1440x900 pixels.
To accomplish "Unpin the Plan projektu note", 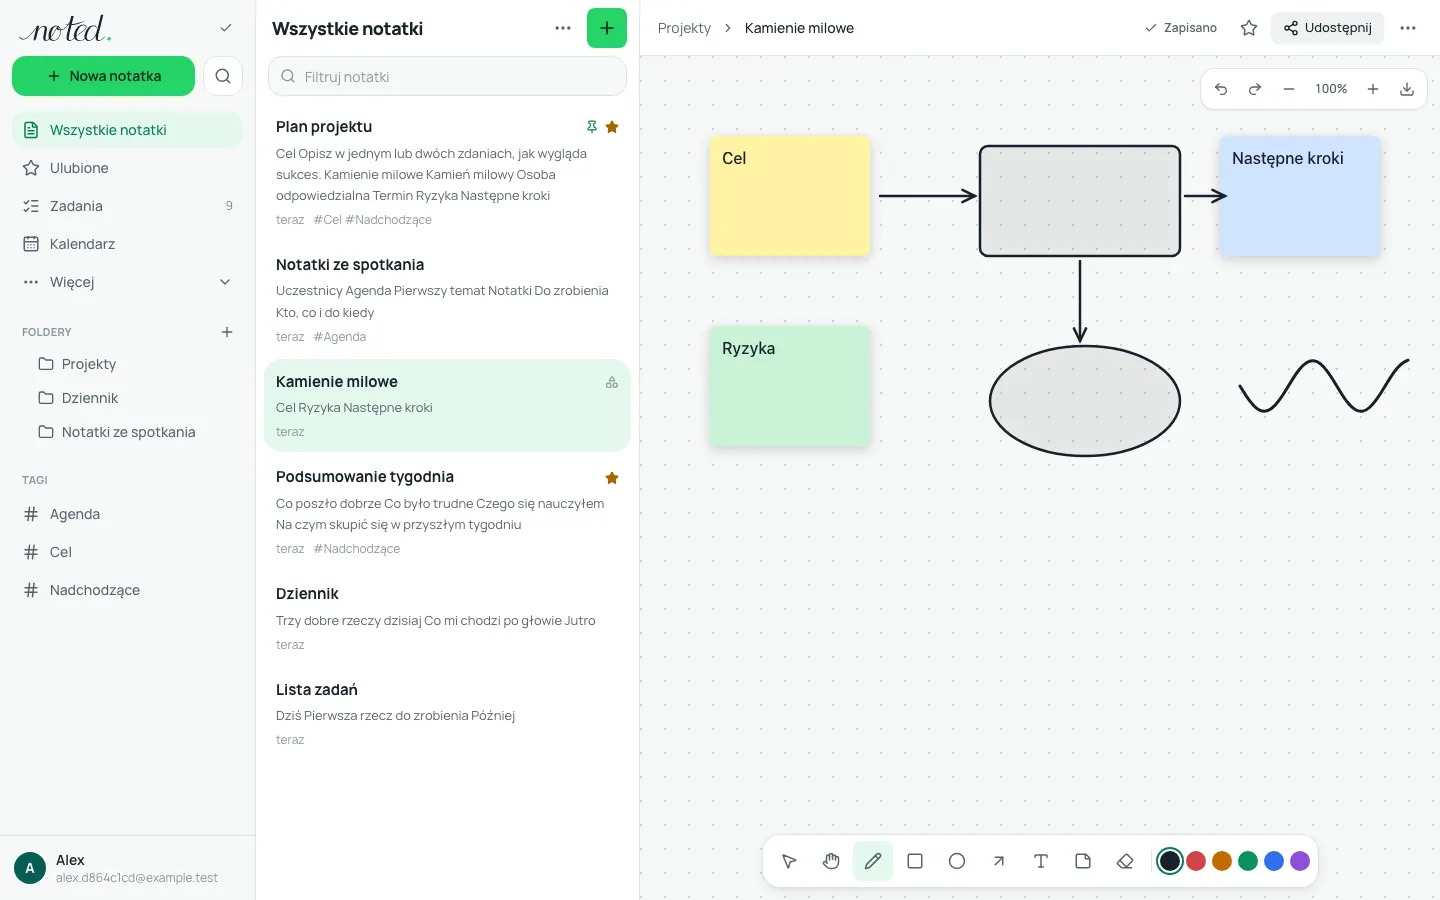I will [592, 127].
